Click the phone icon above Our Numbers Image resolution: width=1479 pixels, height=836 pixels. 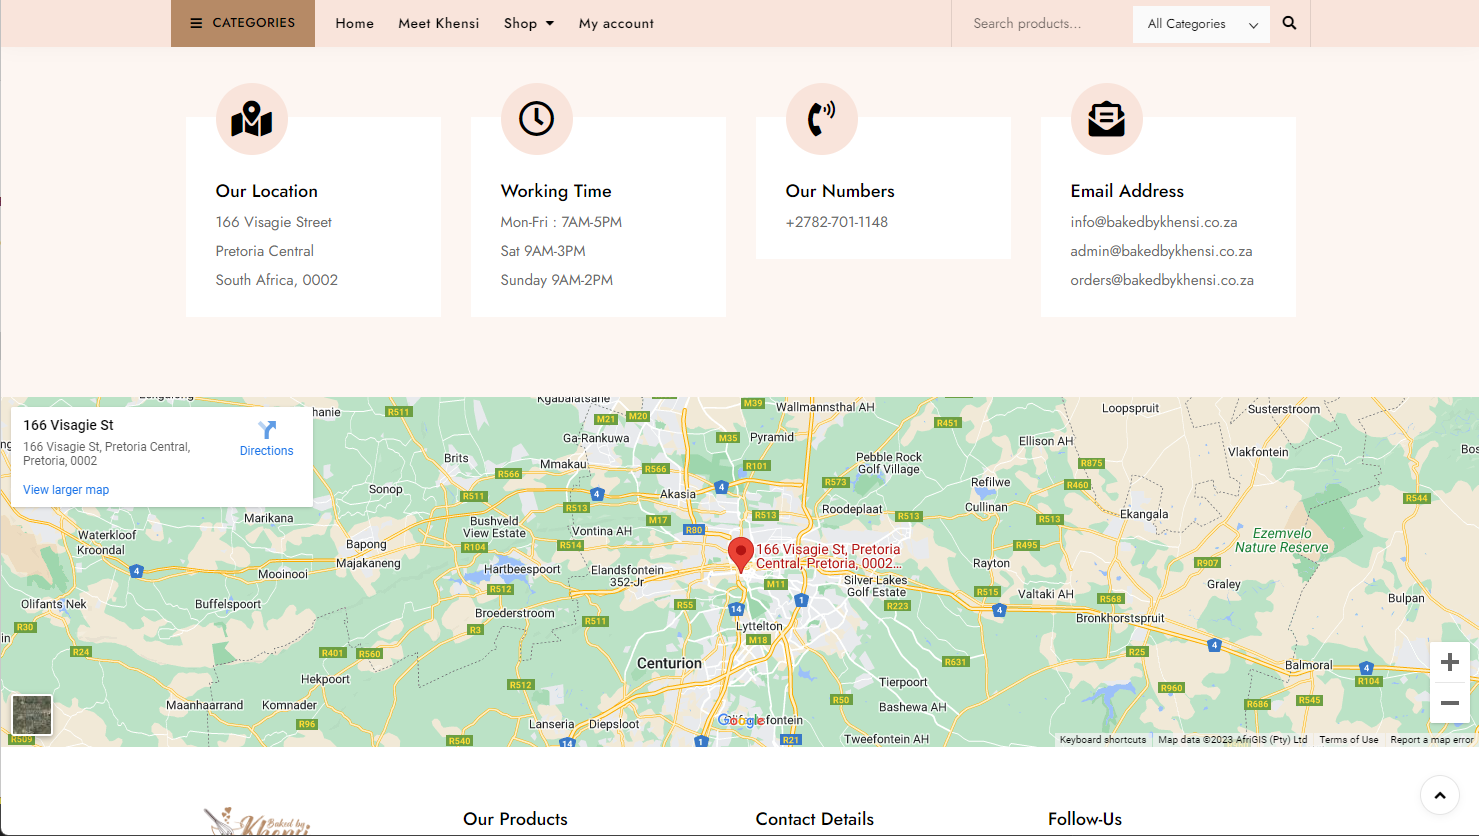point(822,119)
